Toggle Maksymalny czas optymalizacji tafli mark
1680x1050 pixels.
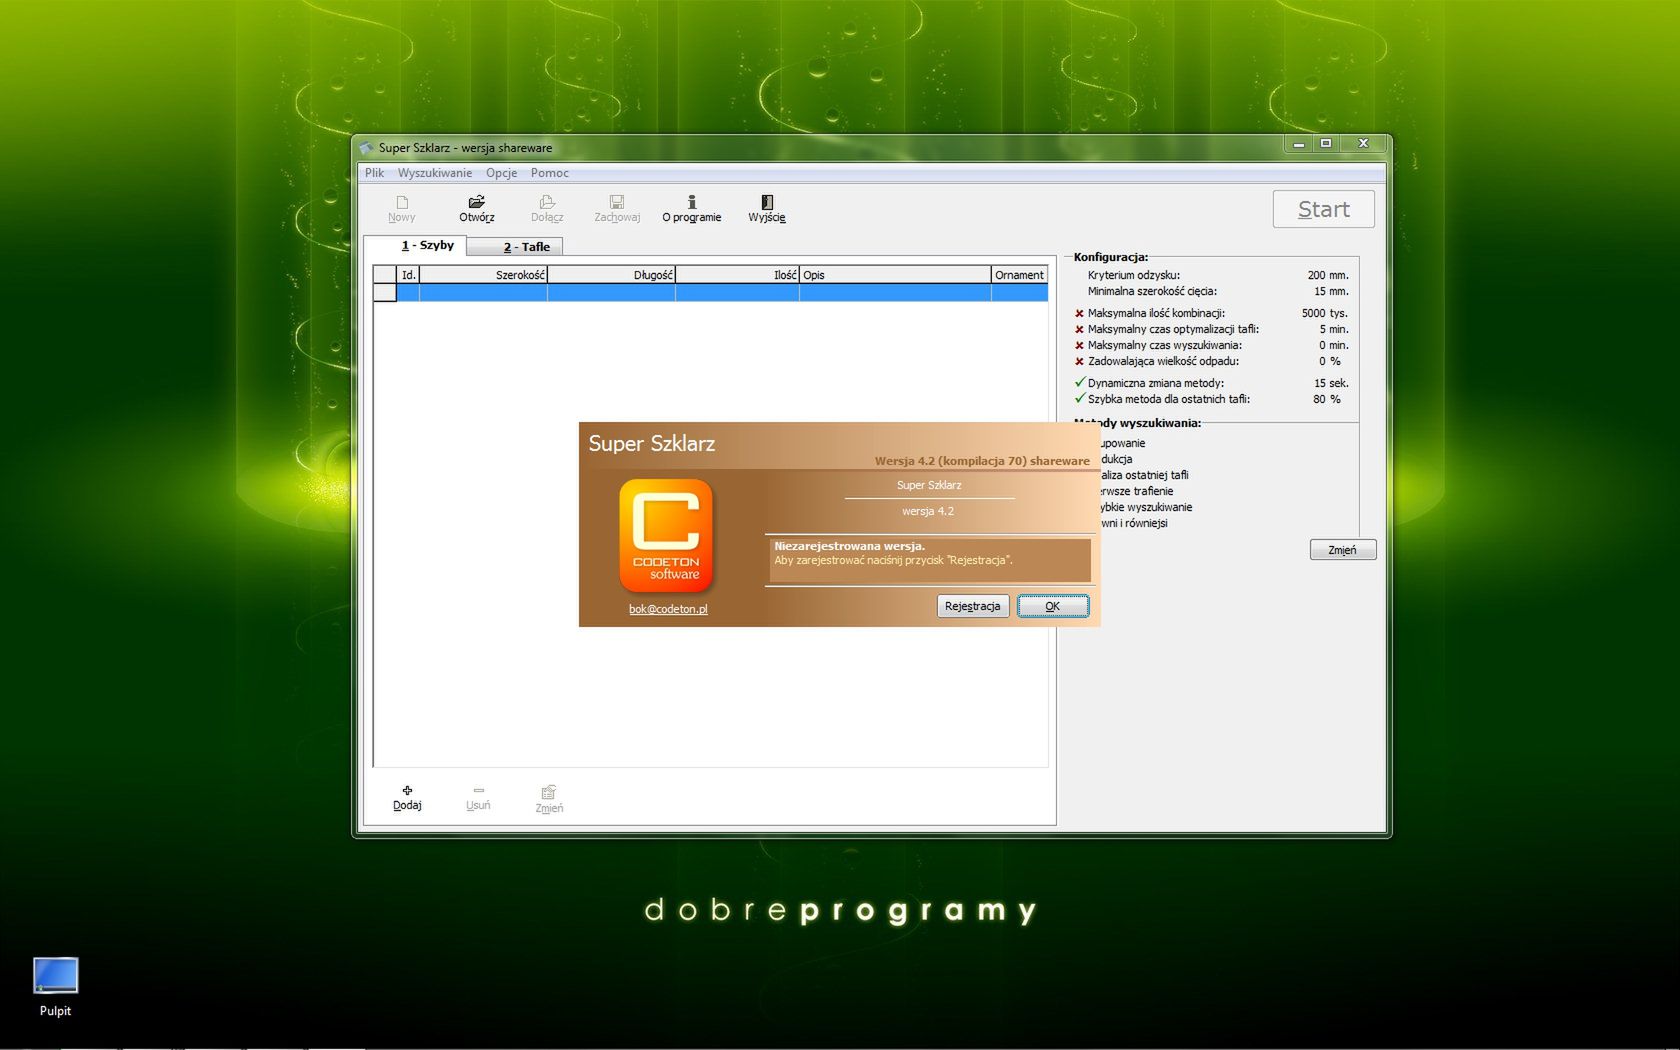1079,329
